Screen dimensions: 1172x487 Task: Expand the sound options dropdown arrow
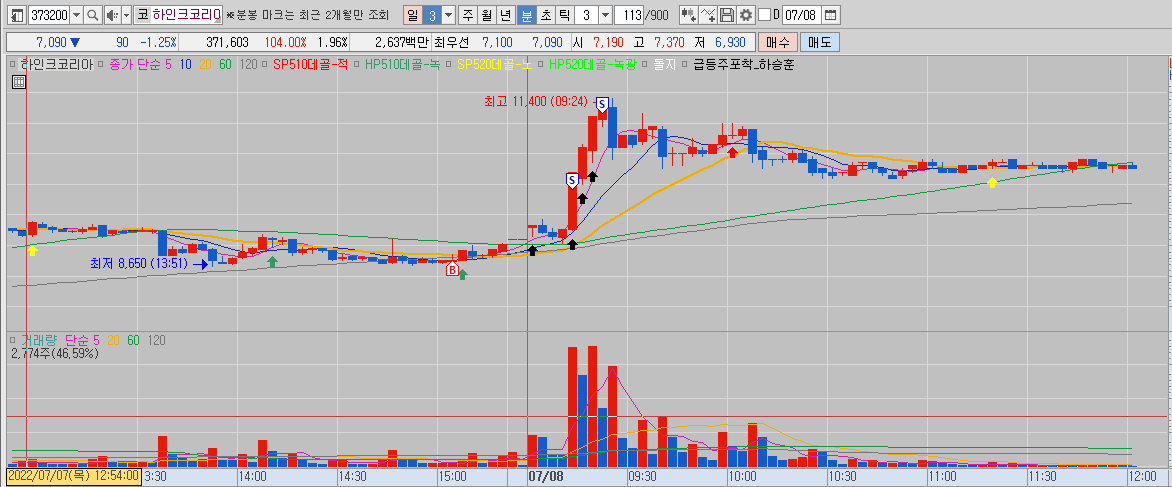click(126, 14)
